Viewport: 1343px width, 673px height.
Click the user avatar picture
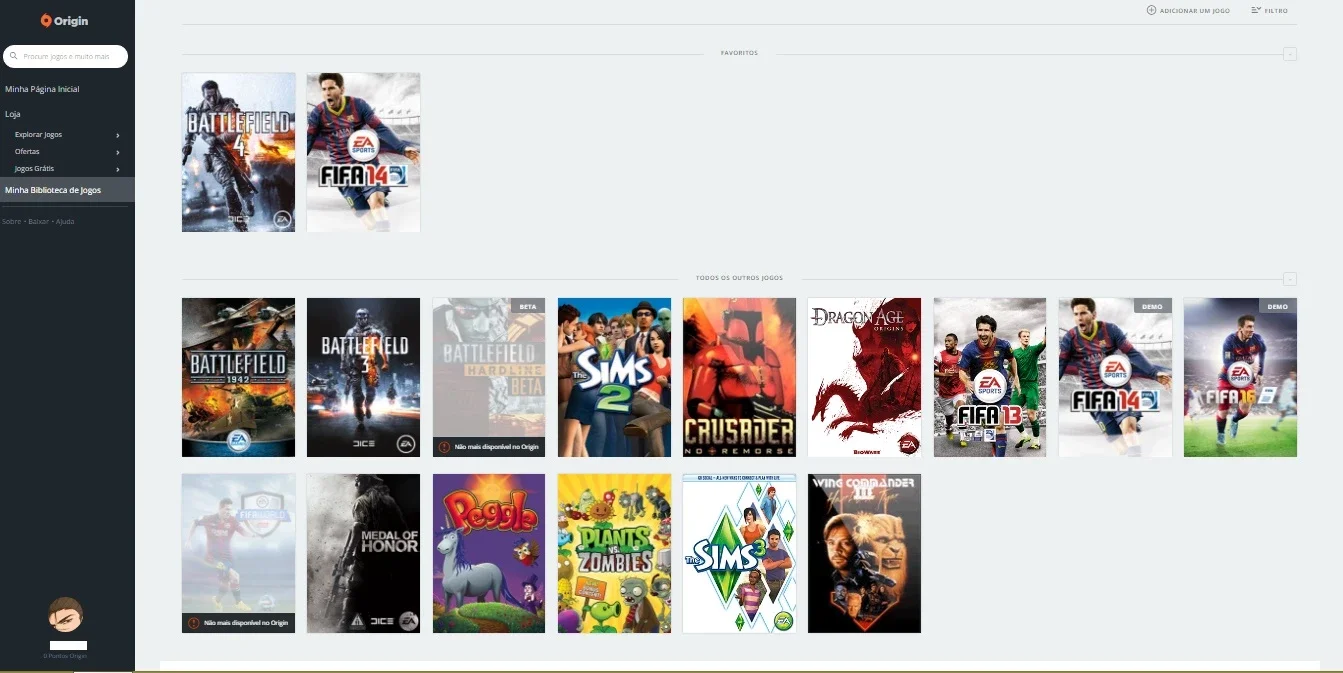[66, 614]
